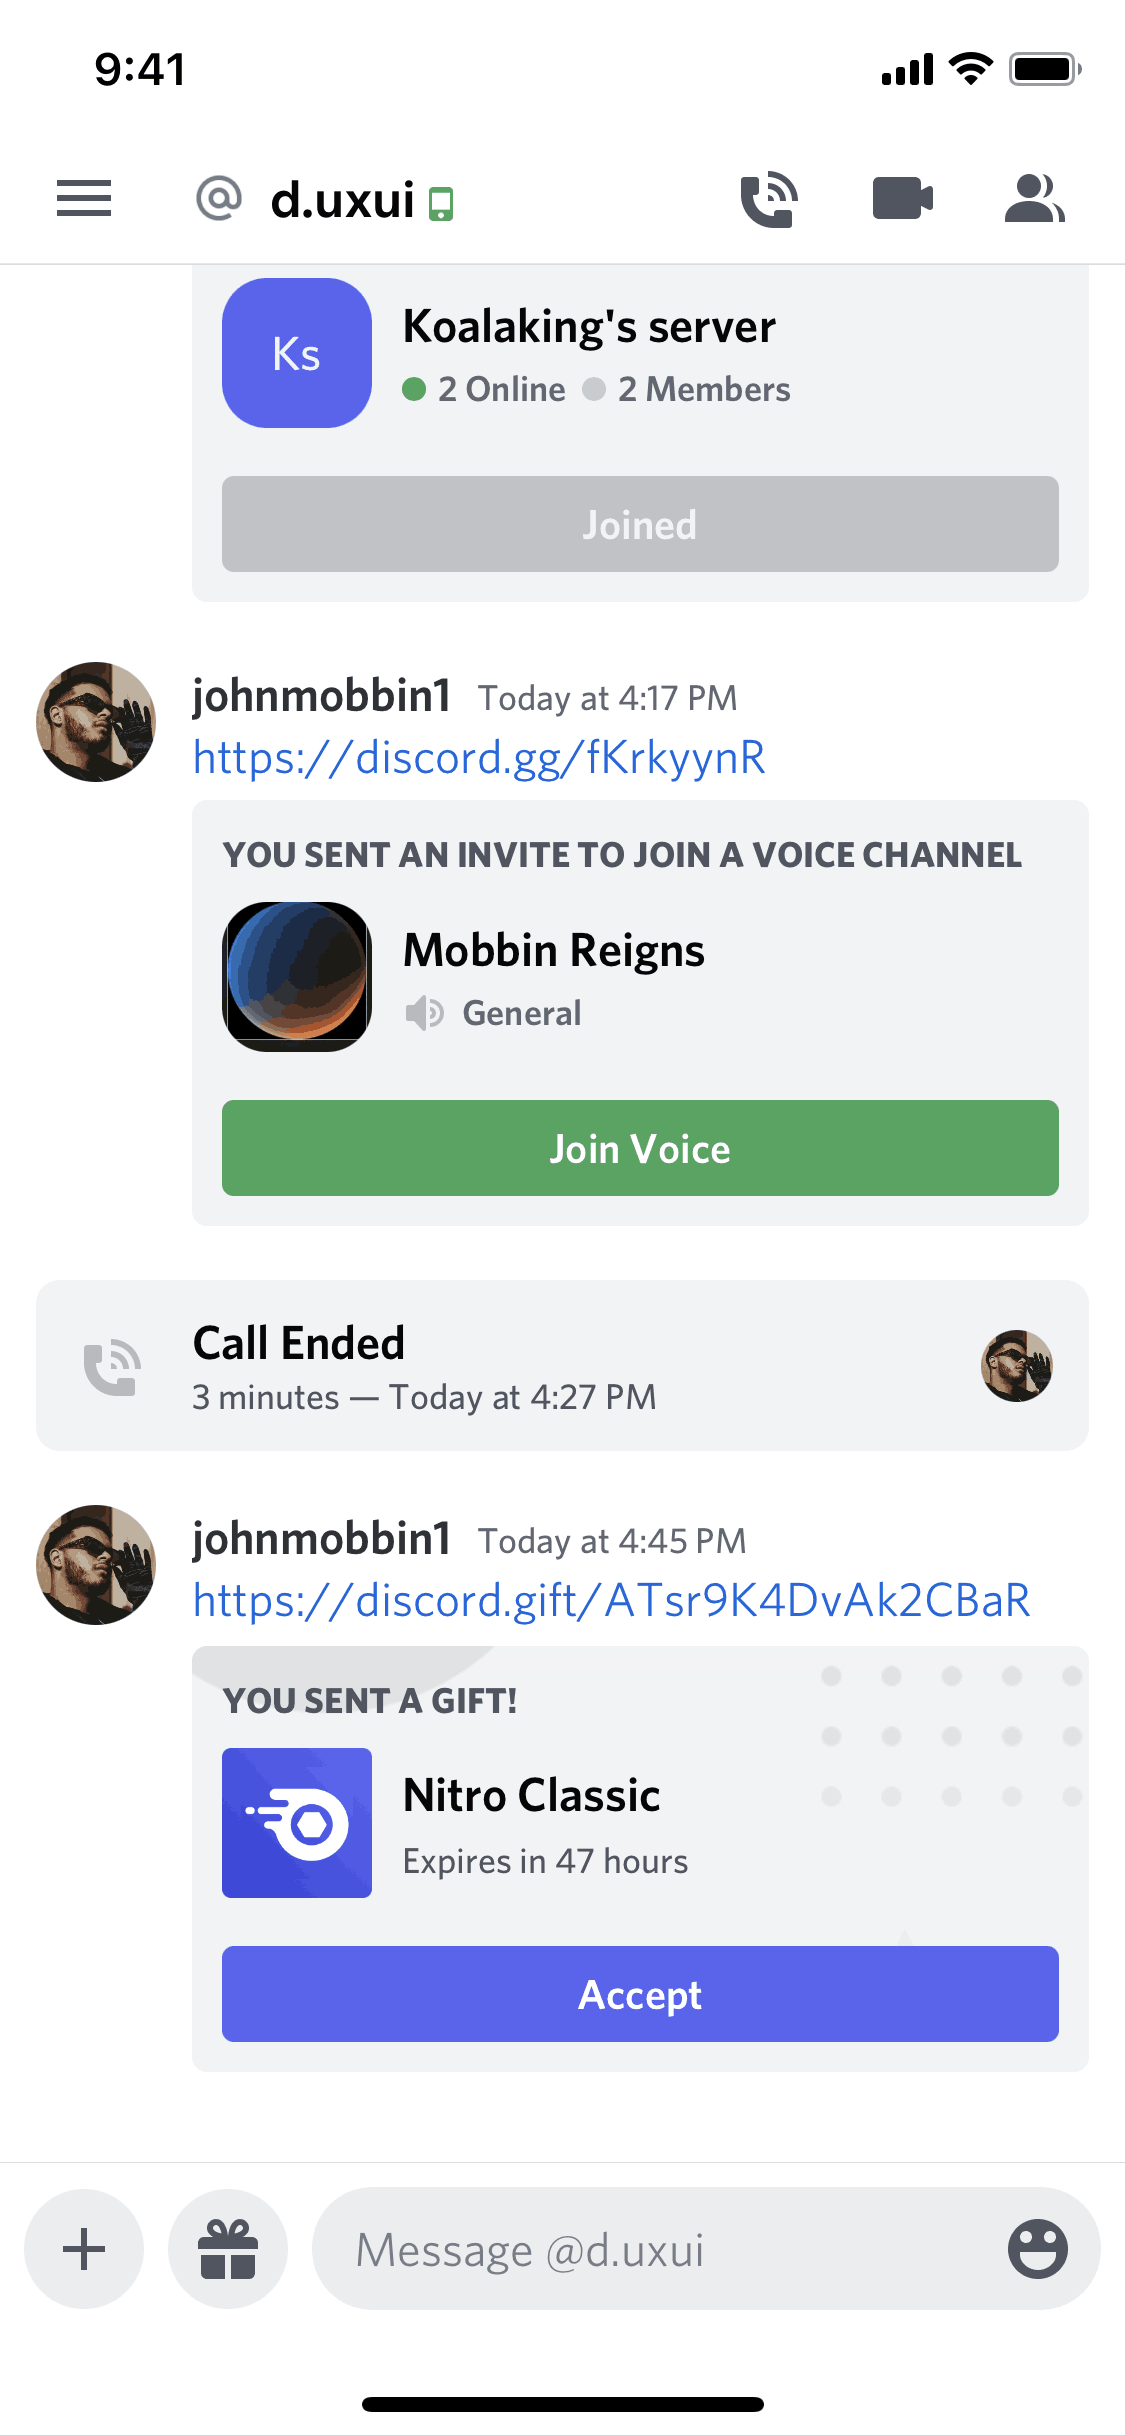The height and width of the screenshot is (2436, 1125).
Task: Tap the Mobbin Reigns server icon
Action: (297, 976)
